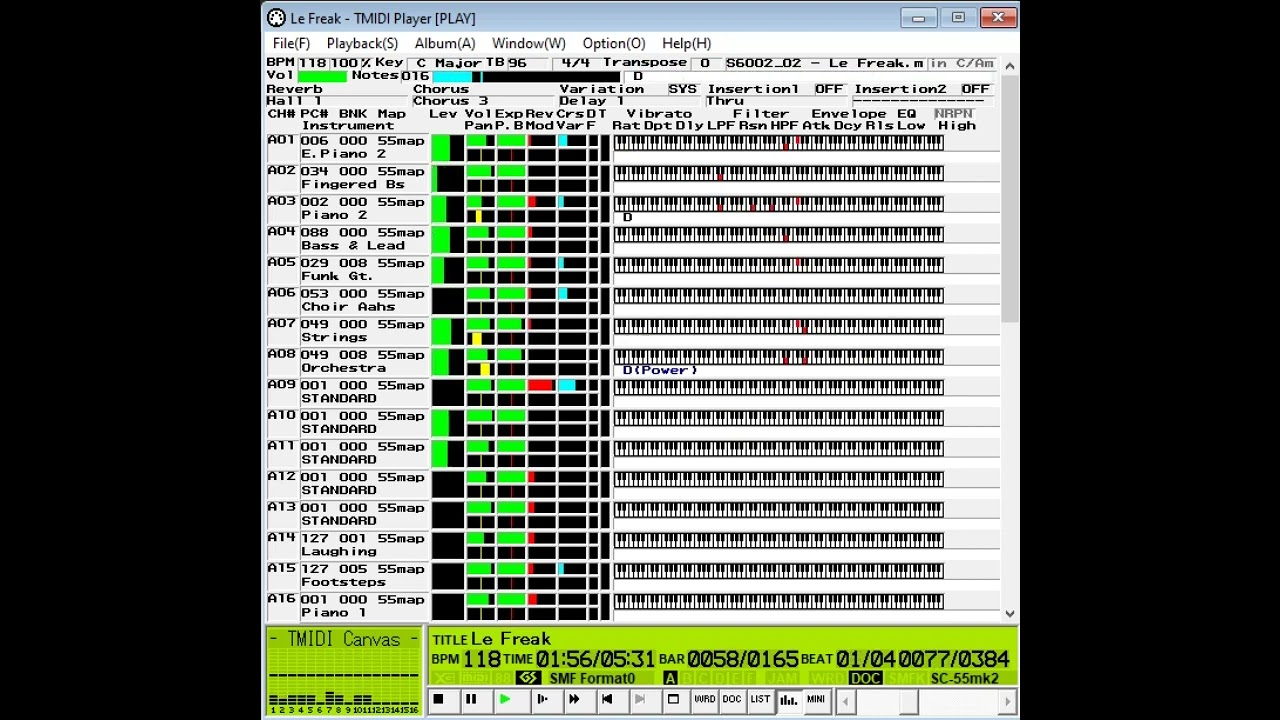The width and height of the screenshot is (1280, 720).
Task: Select port A indicator
Action: click(x=670, y=678)
